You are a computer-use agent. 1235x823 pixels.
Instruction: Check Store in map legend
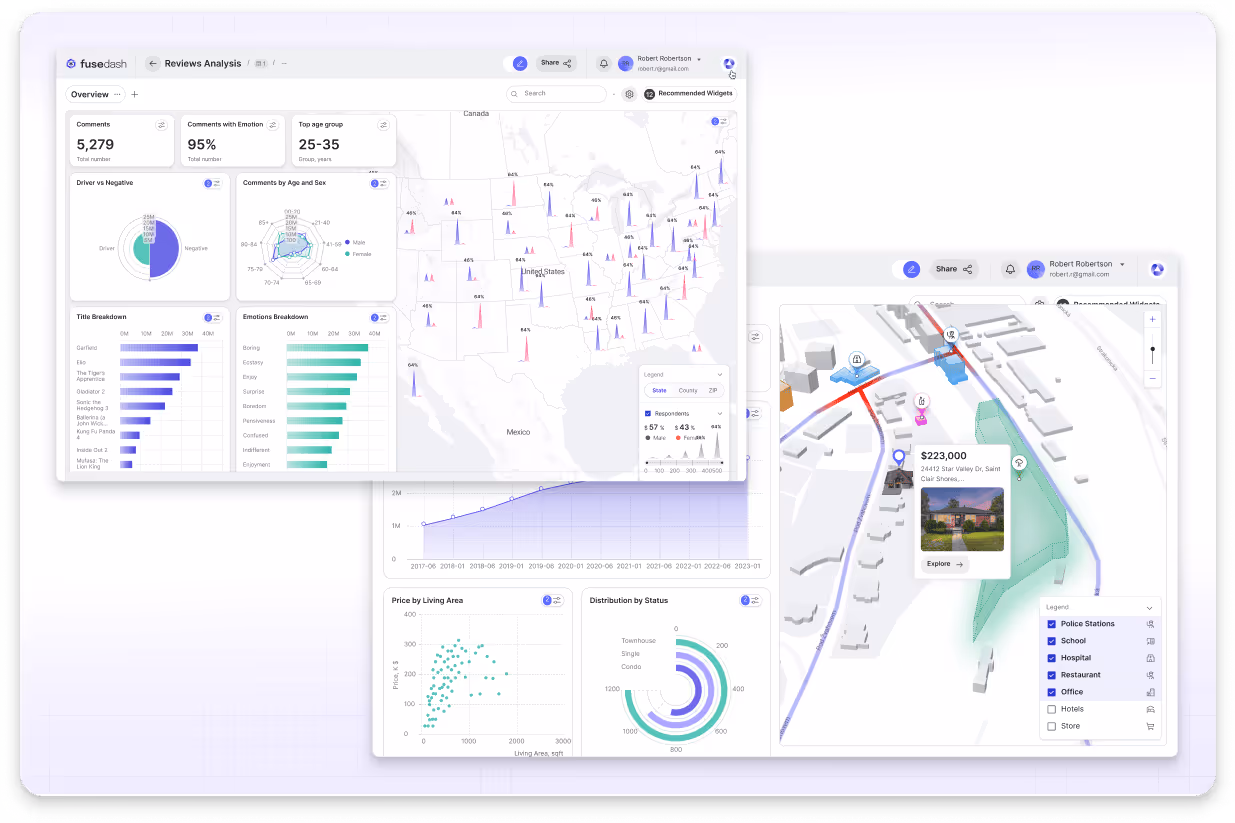[x=1052, y=726]
